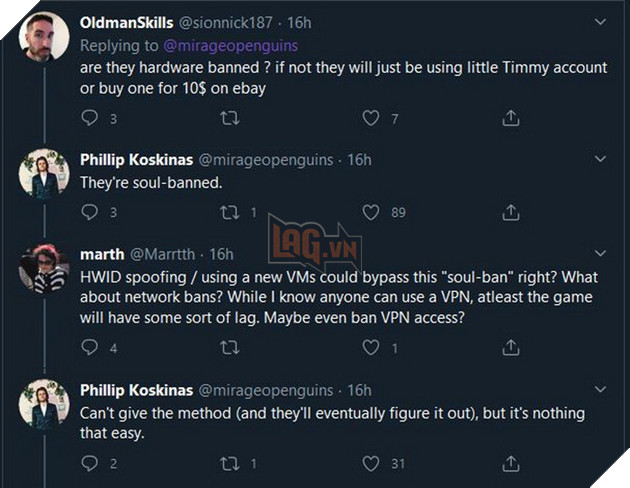Share marth's tweet about VPN access

pos(510,348)
